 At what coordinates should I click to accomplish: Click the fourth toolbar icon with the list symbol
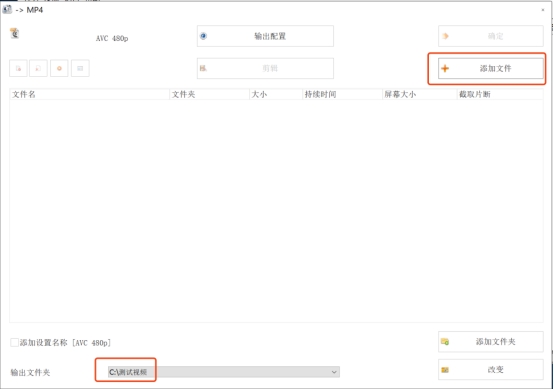pyautogui.click(x=80, y=68)
